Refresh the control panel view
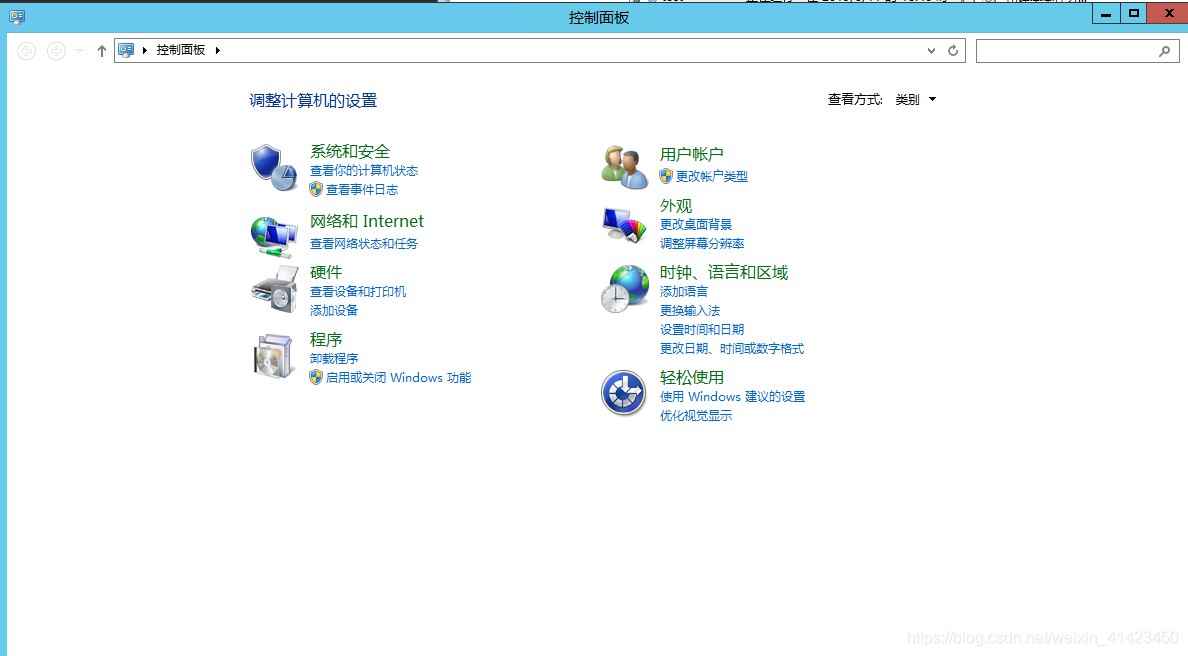The height and width of the screenshot is (656, 1188). point(953,51)
